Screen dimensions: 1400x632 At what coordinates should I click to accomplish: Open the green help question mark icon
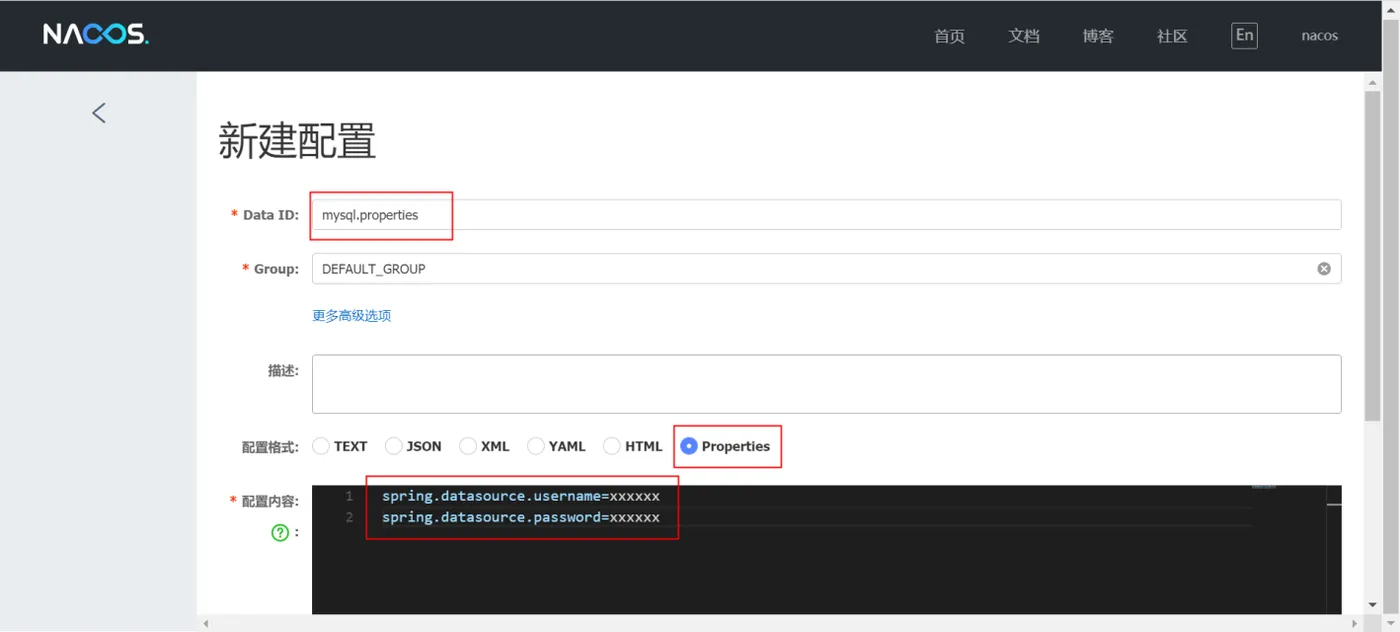280,533
